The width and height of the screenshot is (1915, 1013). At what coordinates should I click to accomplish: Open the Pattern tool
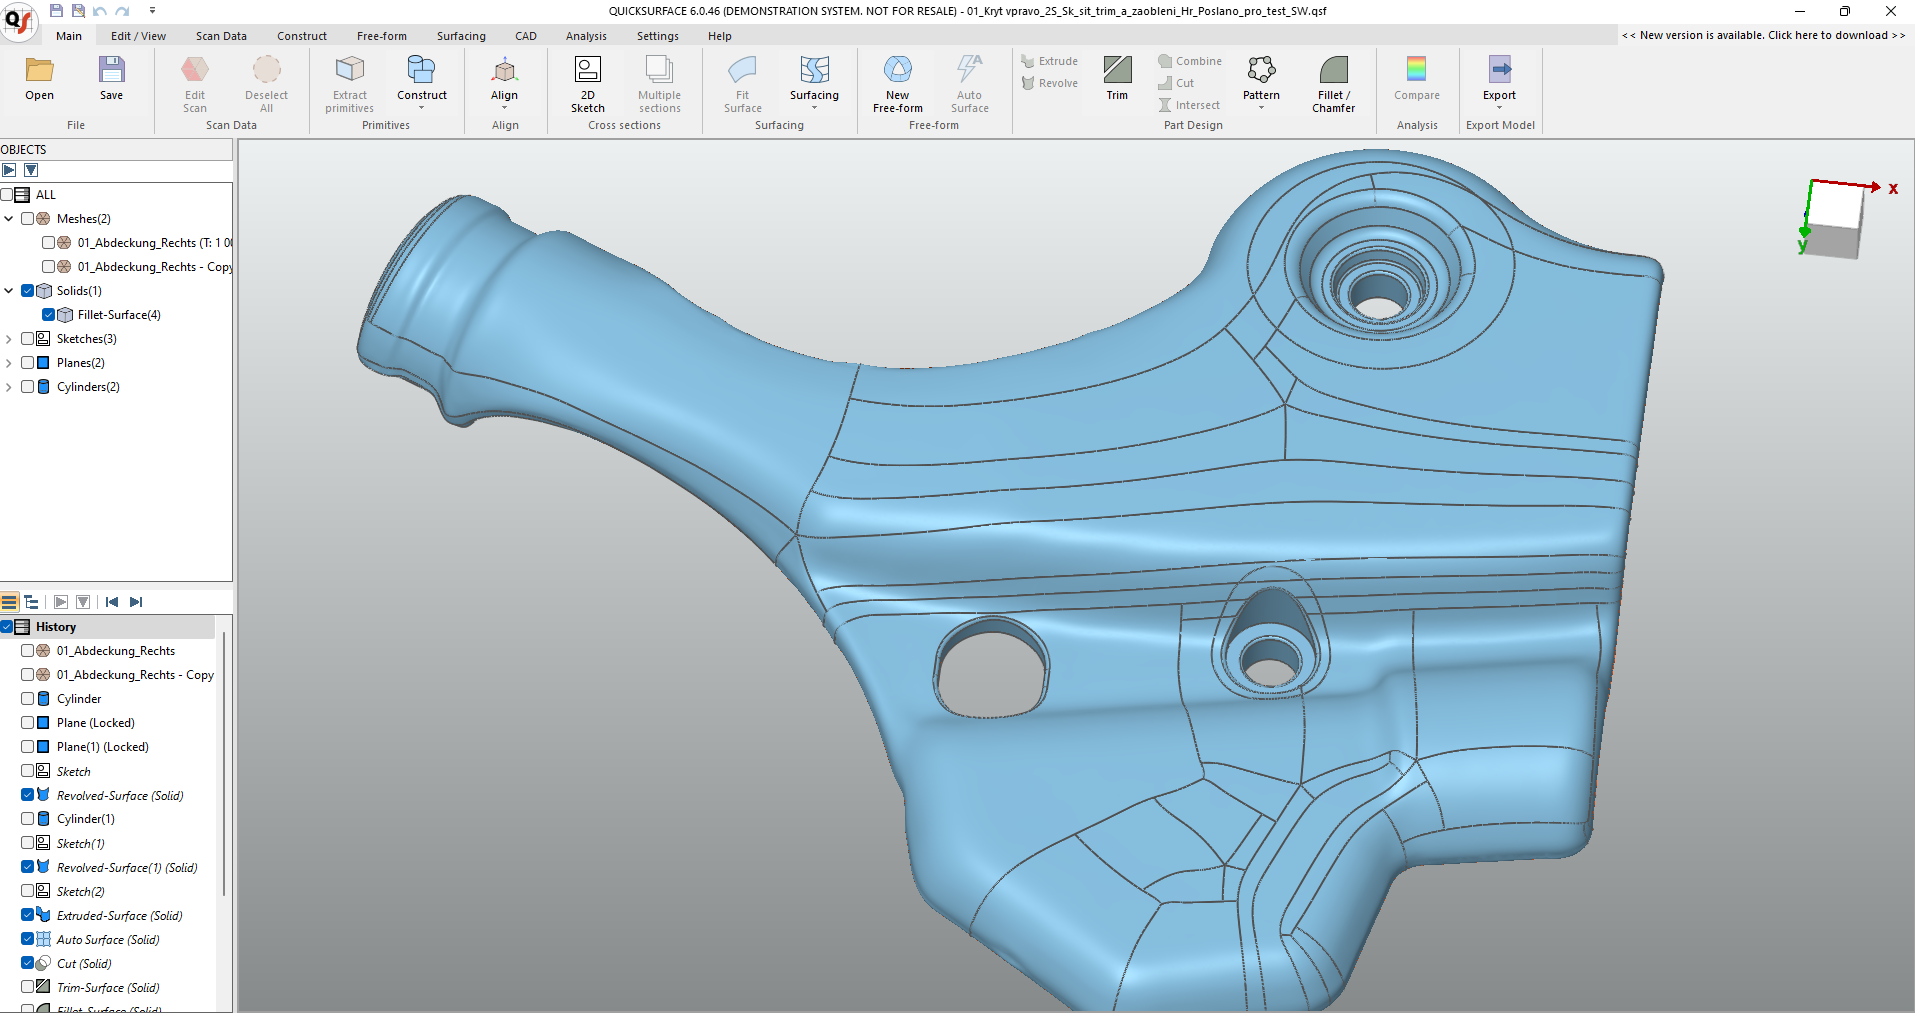click(1261, 79)
